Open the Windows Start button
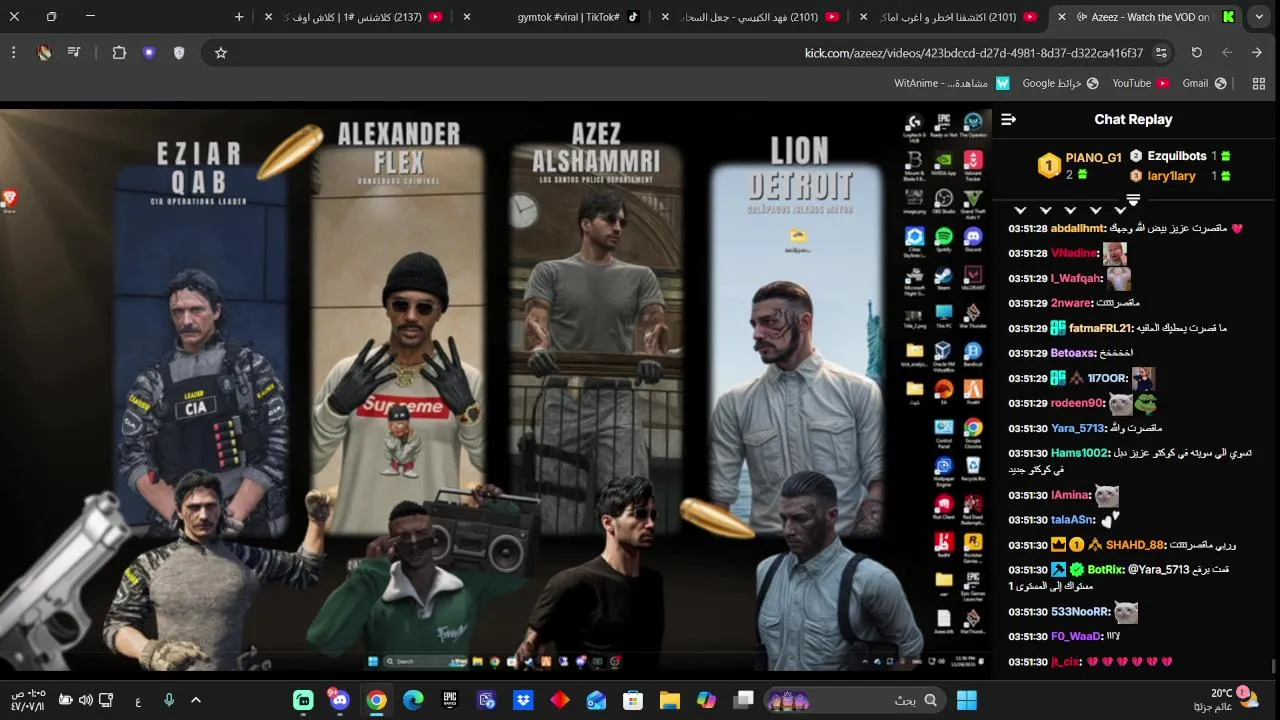This screenshot has height=720, width=1280. [967, 700]
